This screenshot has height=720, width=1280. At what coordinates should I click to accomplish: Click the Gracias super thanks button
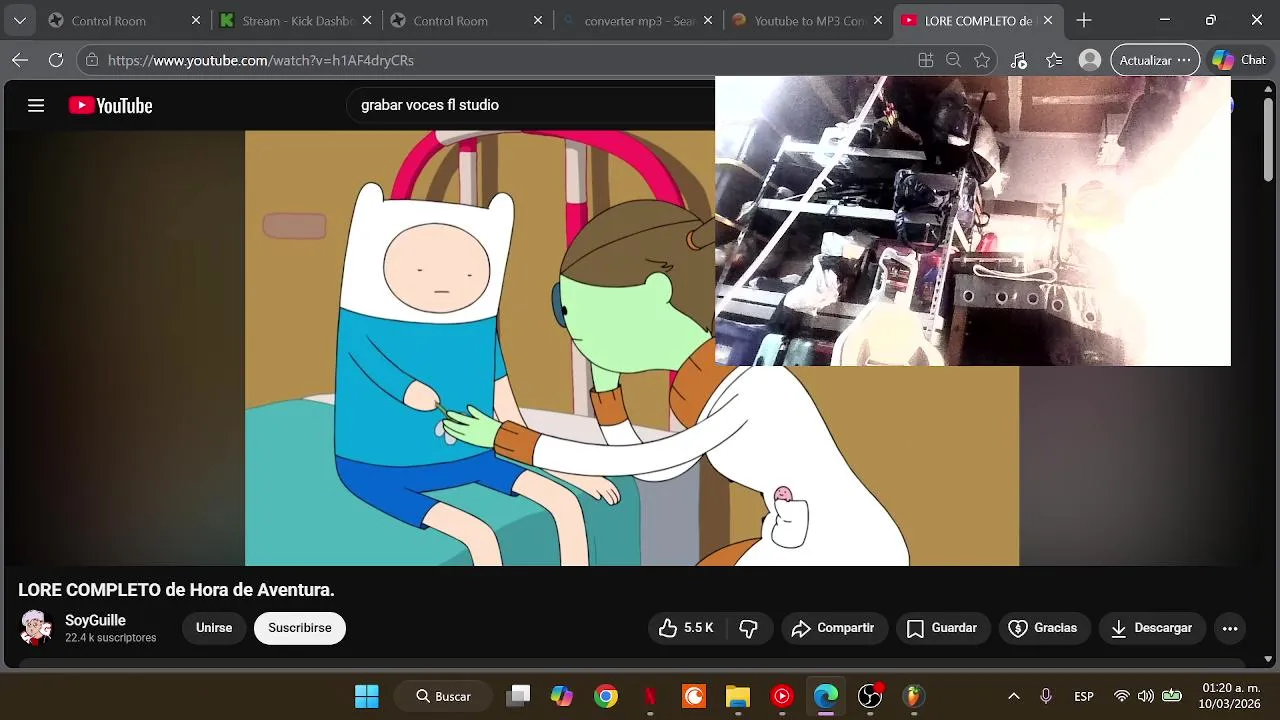(x=1044, y=628)
